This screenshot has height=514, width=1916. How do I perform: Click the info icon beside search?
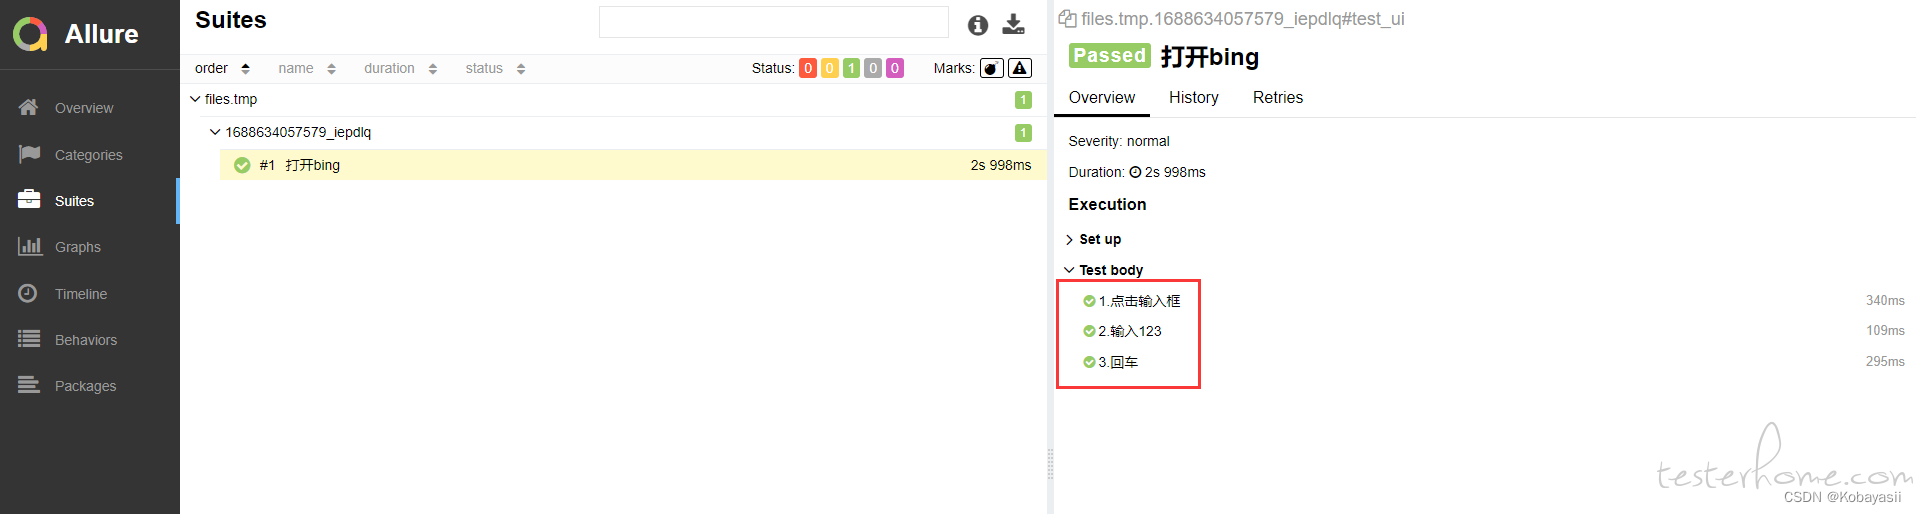pyautogui.click(x=978, y=25)
